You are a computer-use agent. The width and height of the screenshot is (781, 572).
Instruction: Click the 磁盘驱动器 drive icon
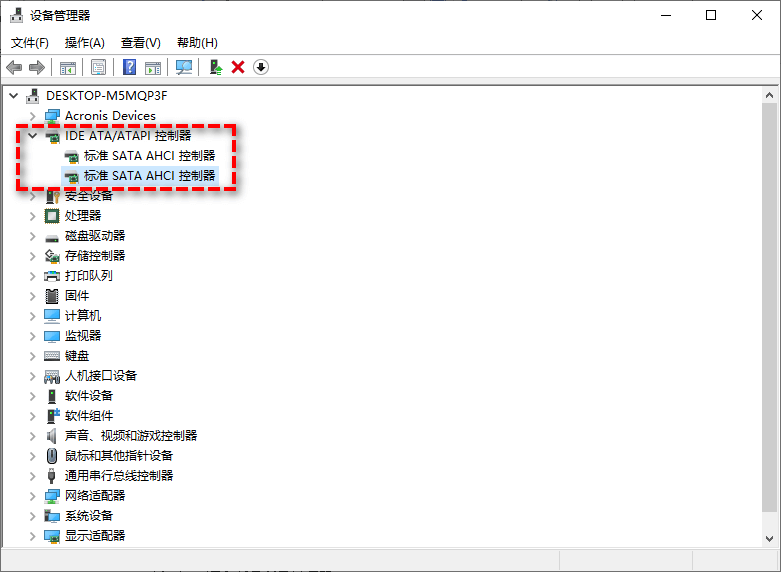click(x=52, y=237)
